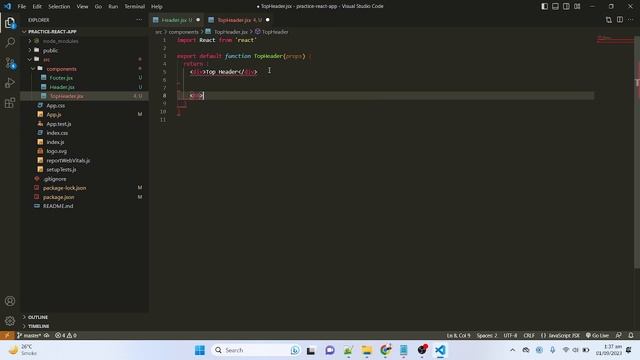The width and height of the screenshot is (640, 360).
Task: Open App.js file
Action: pos(53,115)
